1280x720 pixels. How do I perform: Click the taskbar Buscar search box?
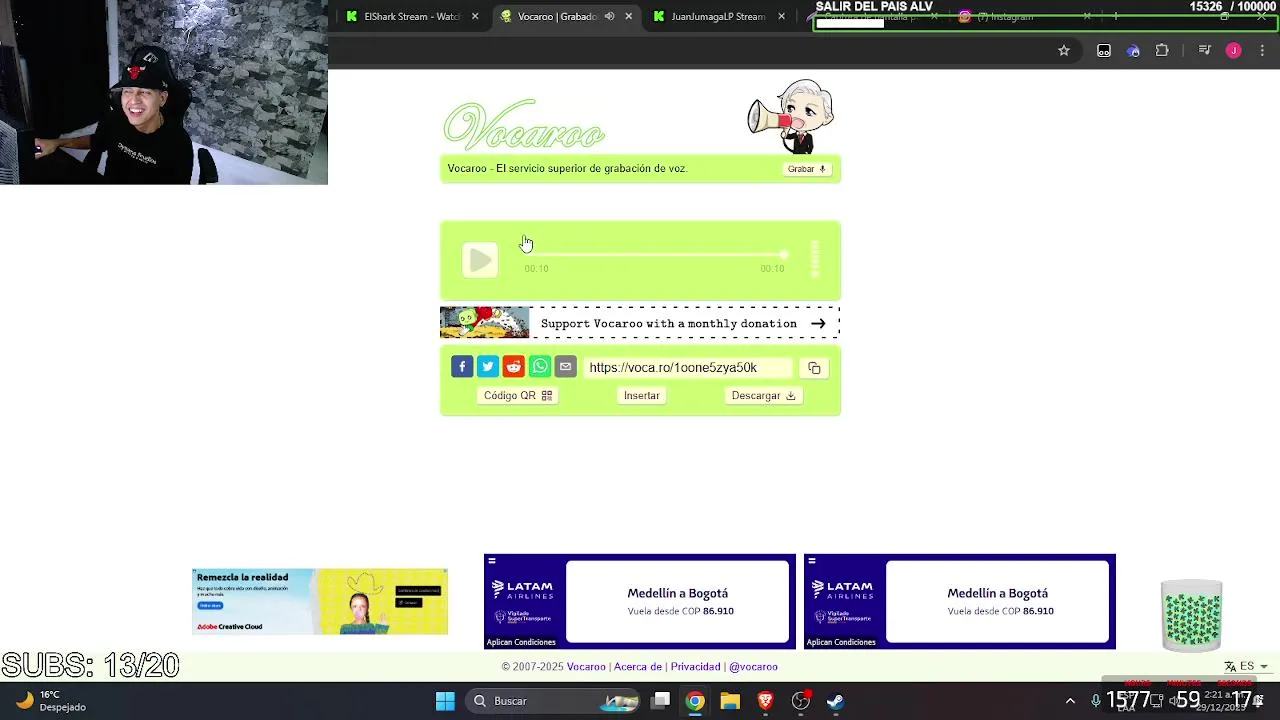pos(552,701)
